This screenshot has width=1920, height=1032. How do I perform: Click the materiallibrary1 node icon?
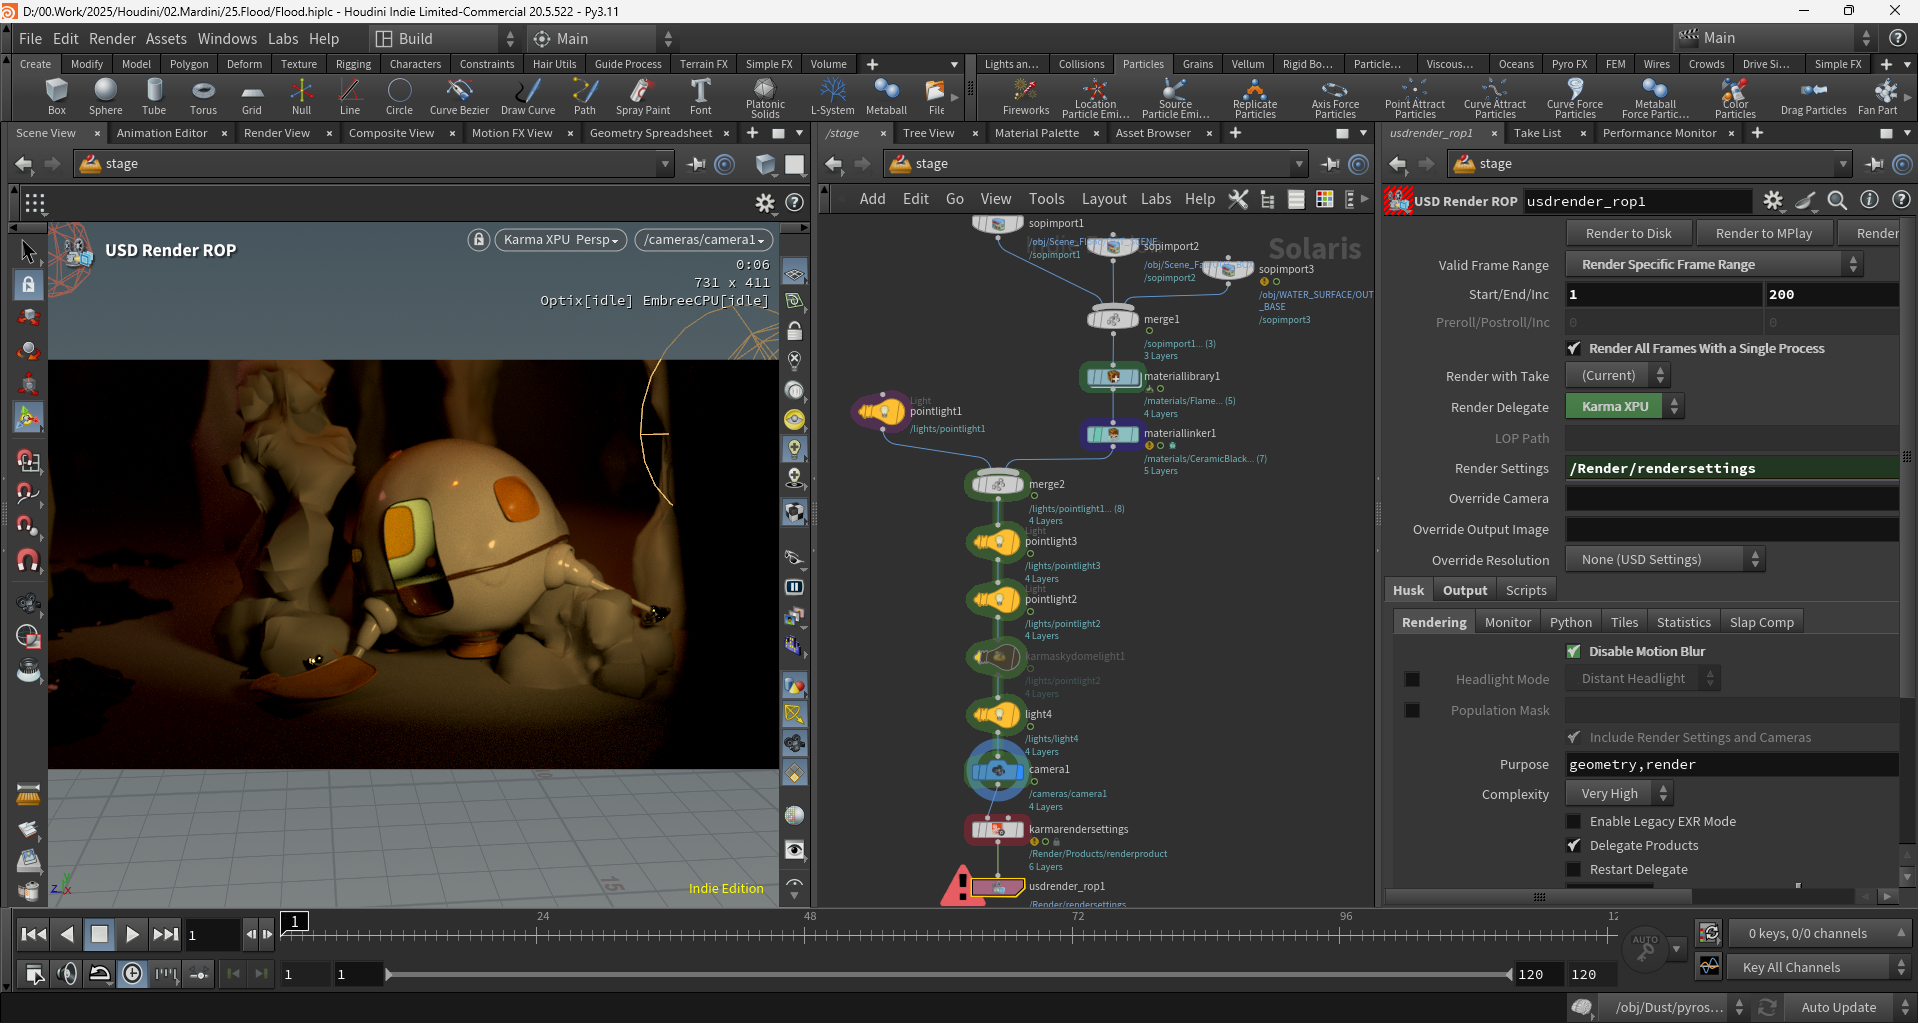click(x=1113, y=377)
